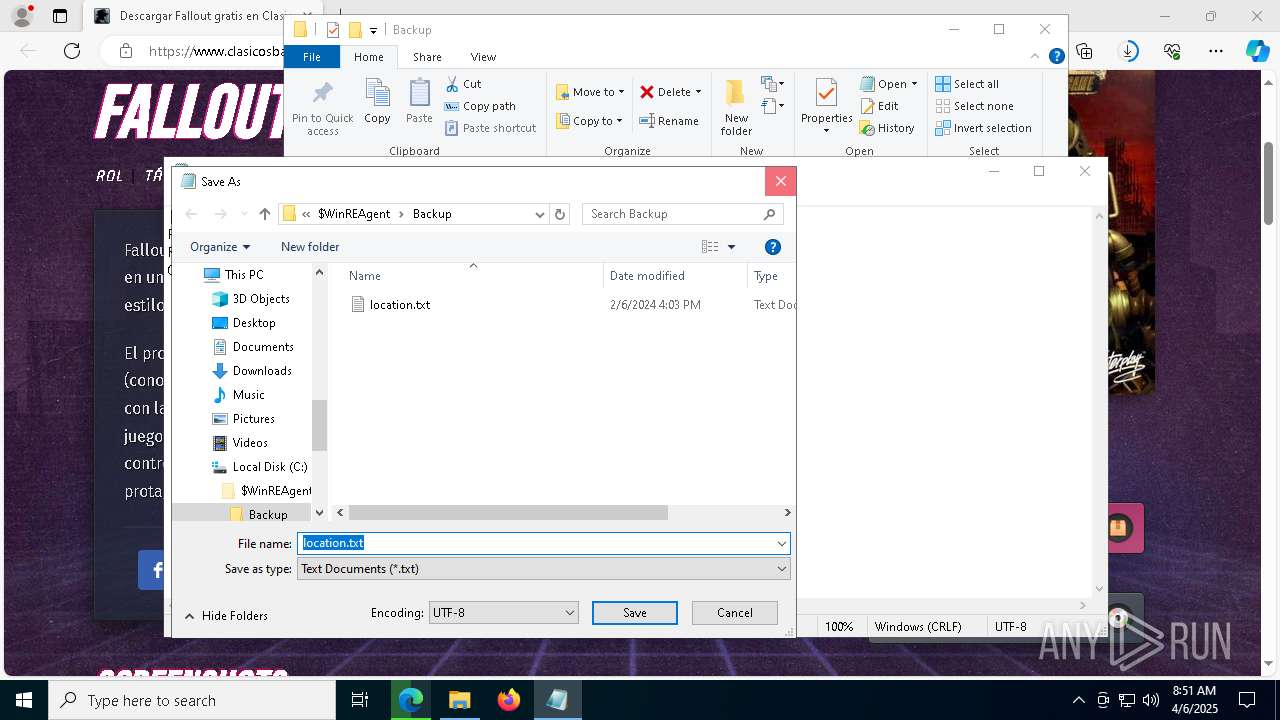Click the Copy icon in ribbon

coord(377,93)
